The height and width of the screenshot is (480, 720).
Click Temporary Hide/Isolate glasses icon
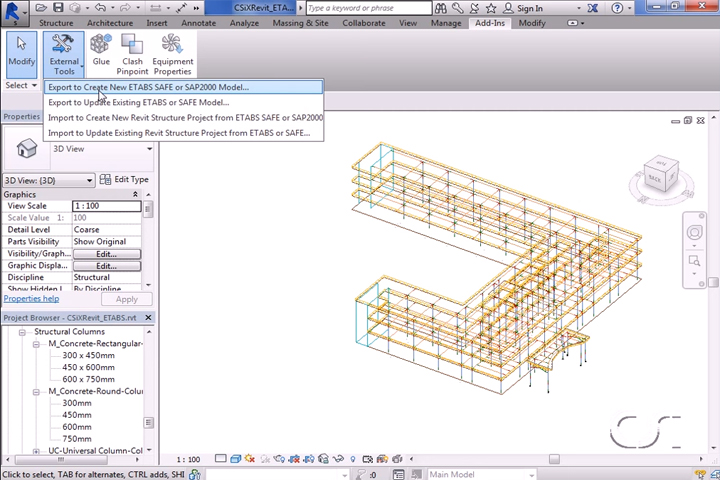pos(338,458)
